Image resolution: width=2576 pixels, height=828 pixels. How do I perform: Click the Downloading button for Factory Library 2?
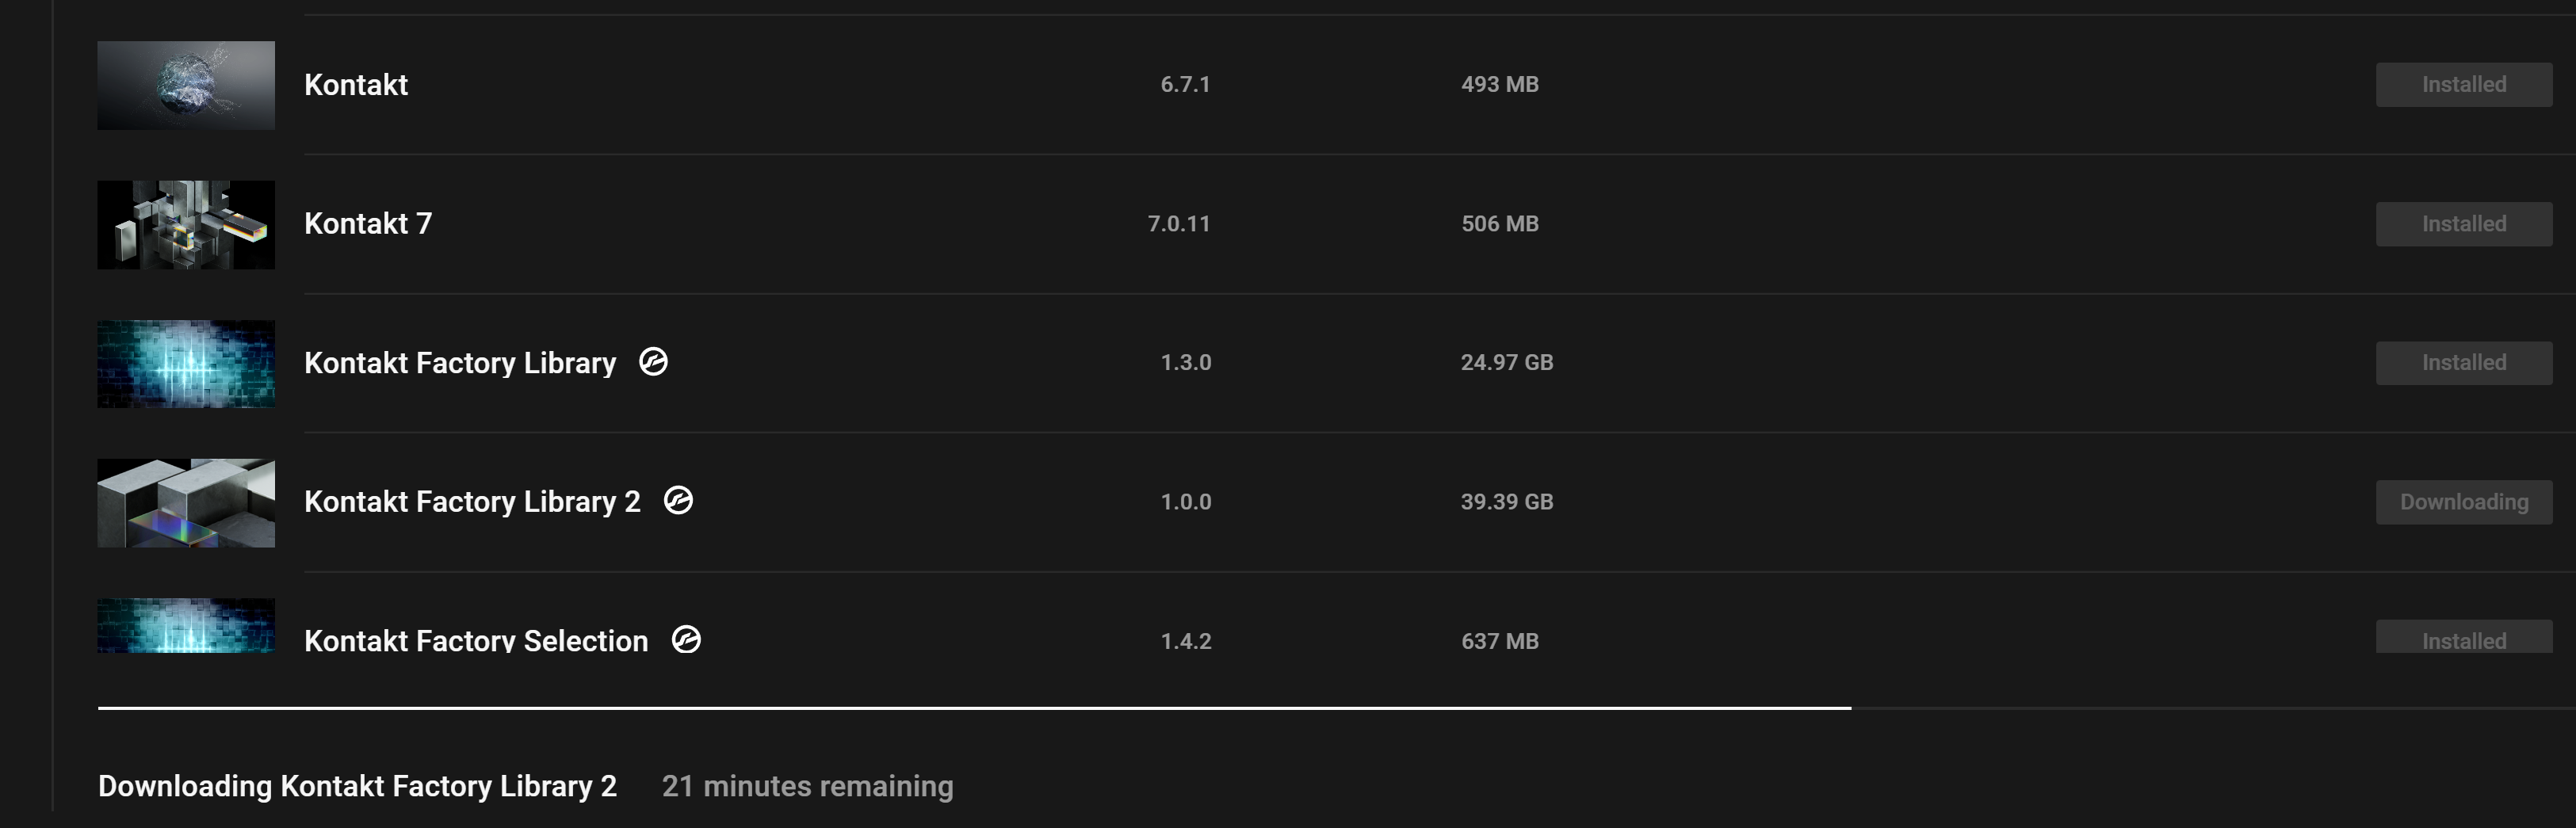coord(2463,502)
